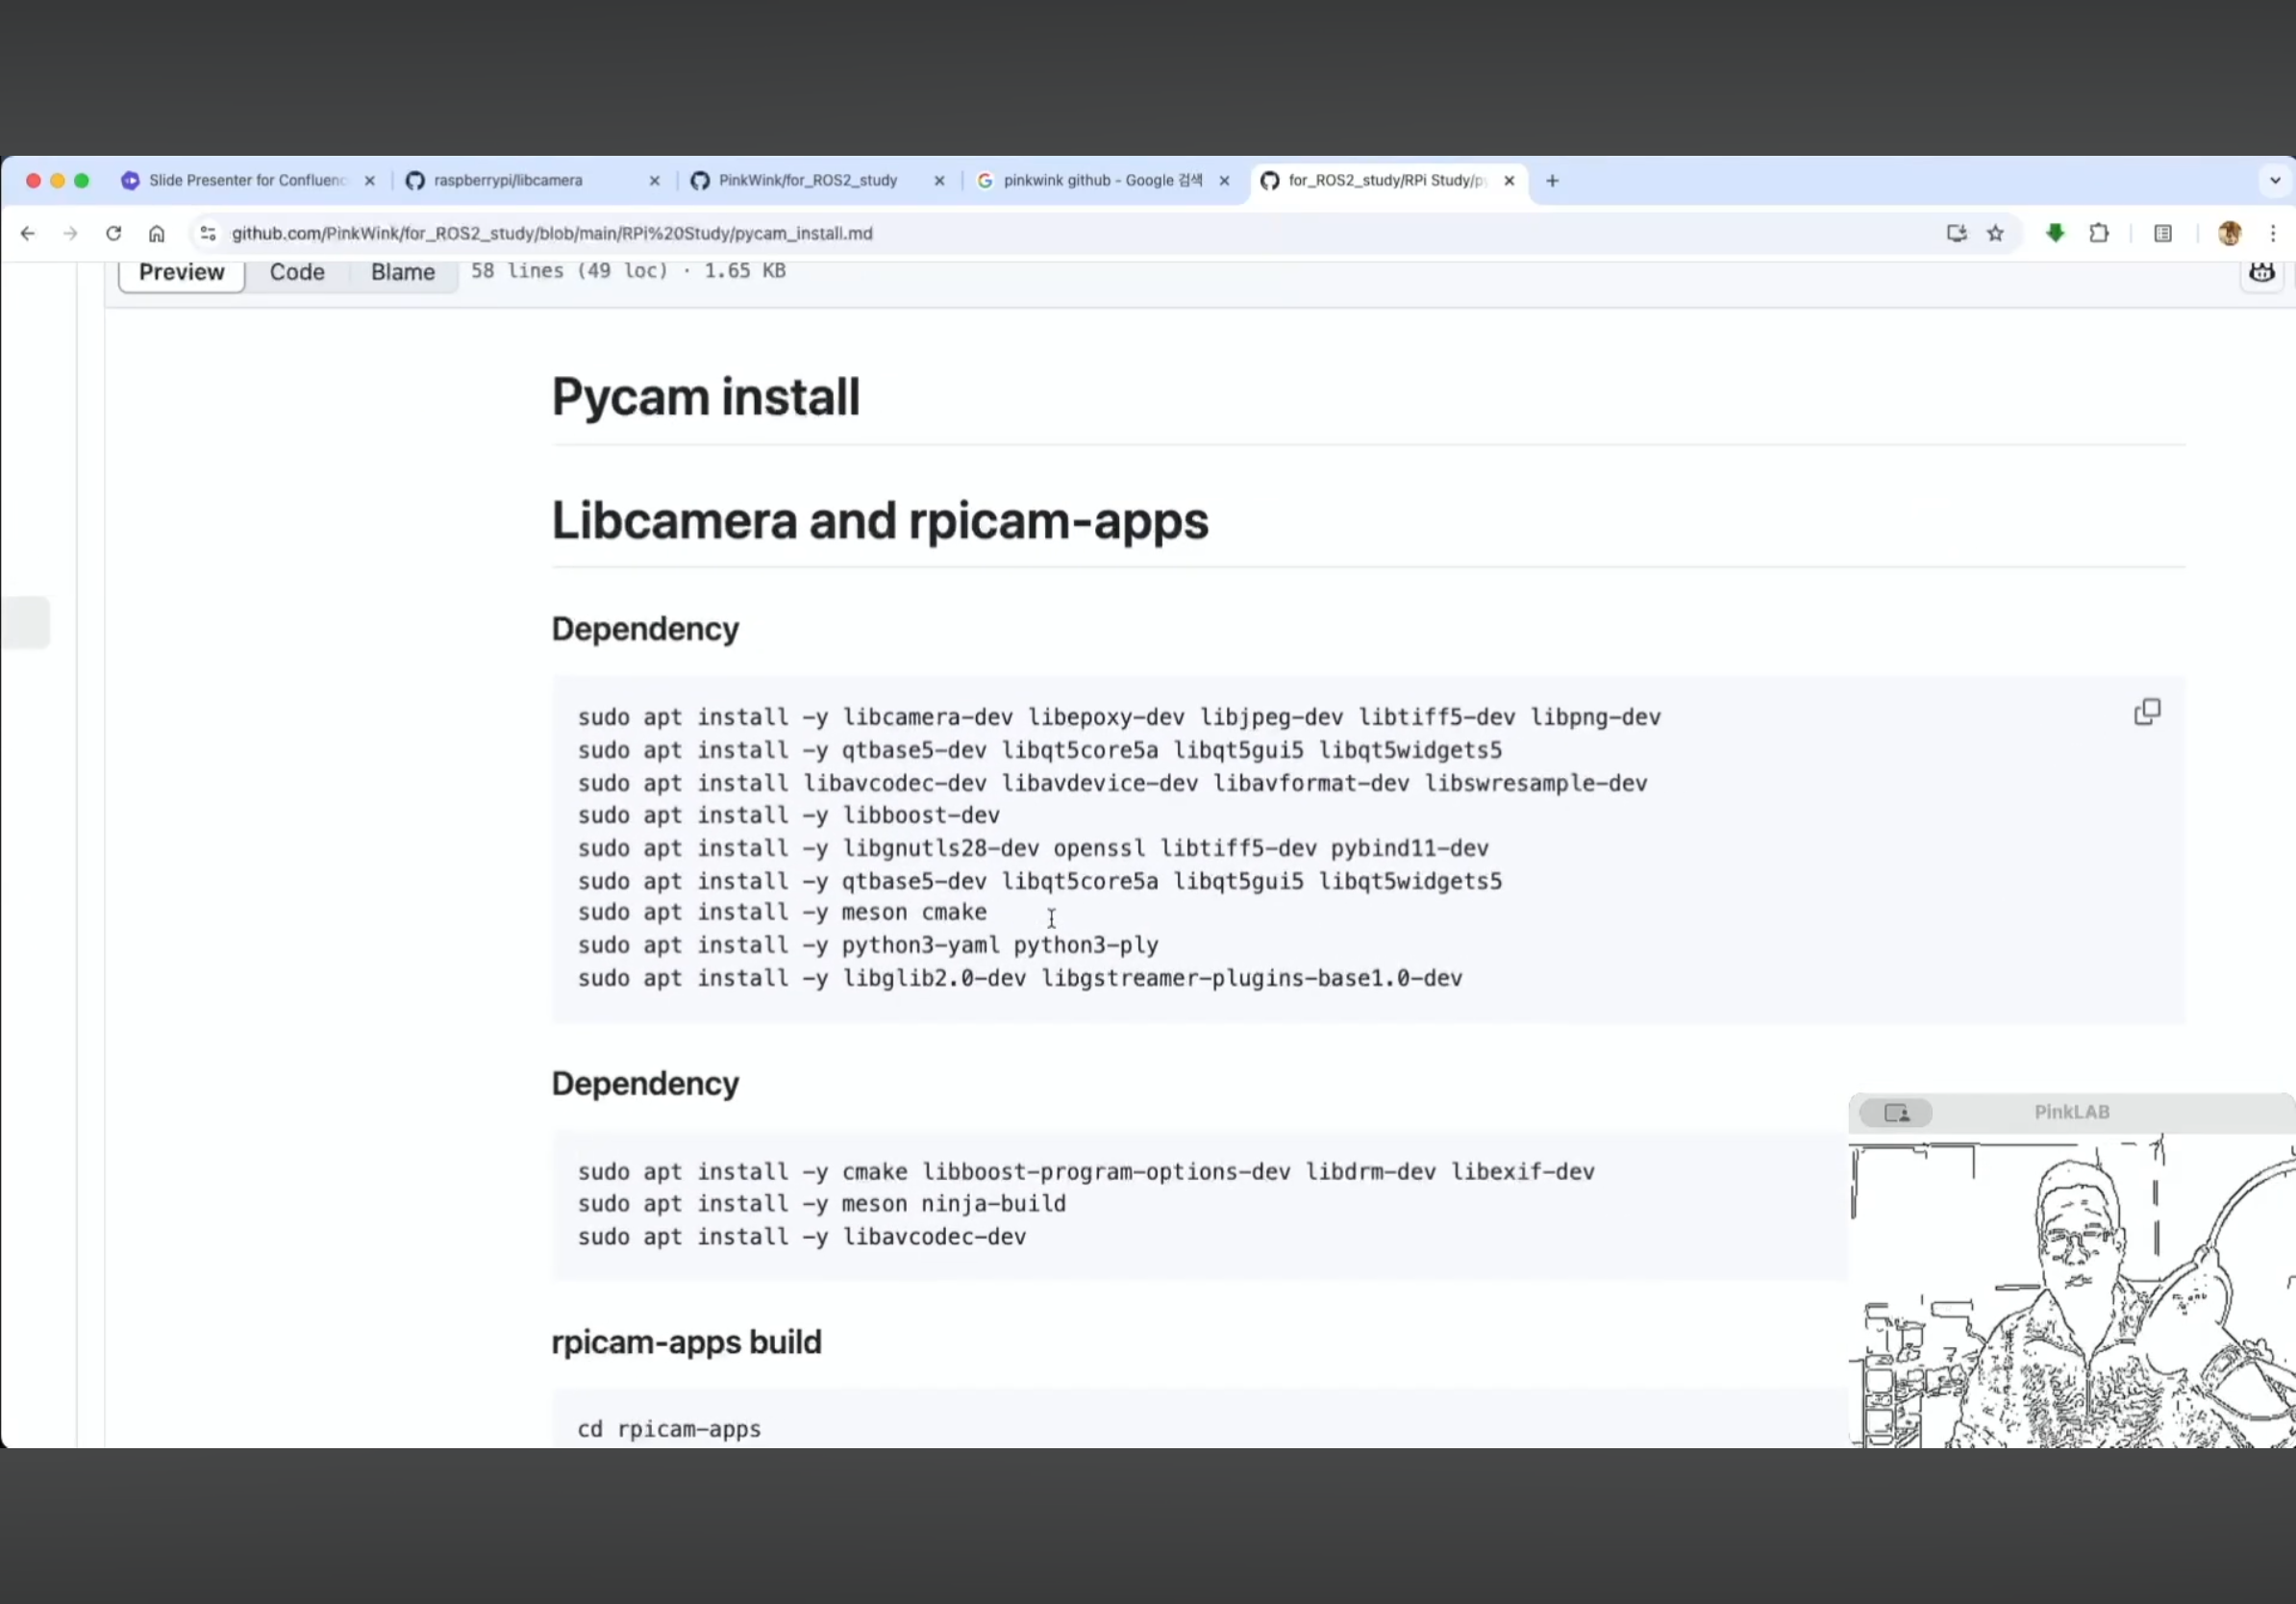View site information icon in address bar
This screenshot has width=2296, height=1604.
click(208, 233)
